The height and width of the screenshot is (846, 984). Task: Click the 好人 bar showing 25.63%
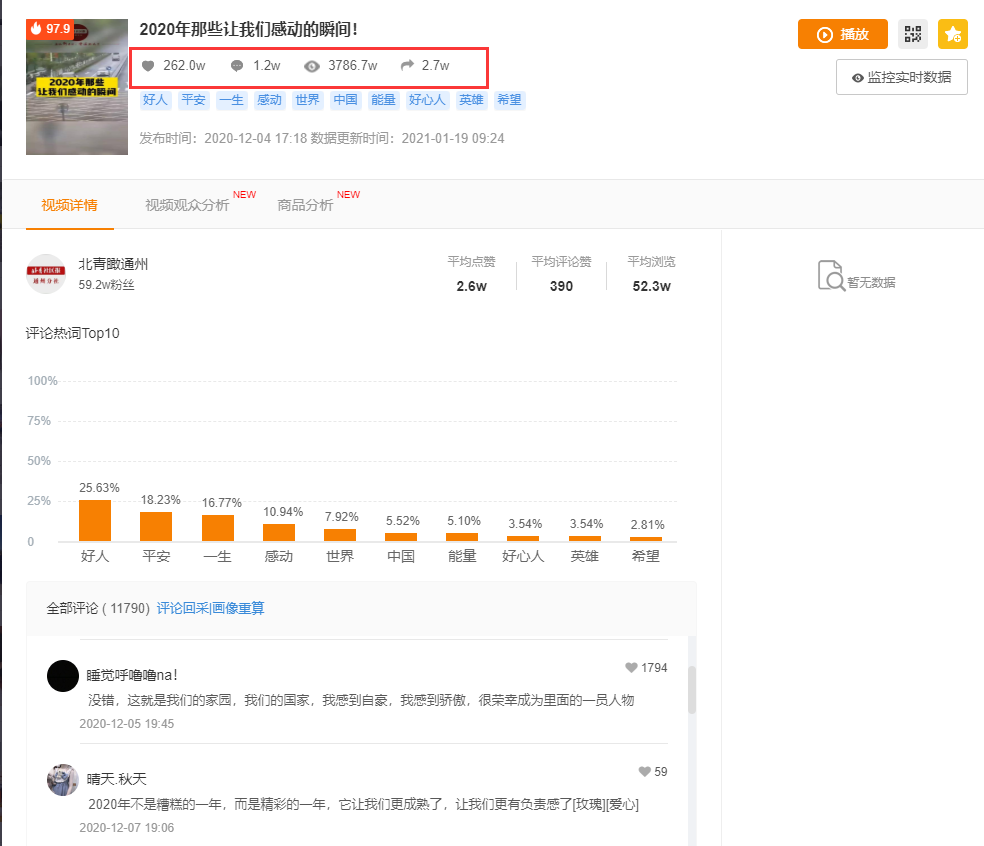tap(95, 520)
